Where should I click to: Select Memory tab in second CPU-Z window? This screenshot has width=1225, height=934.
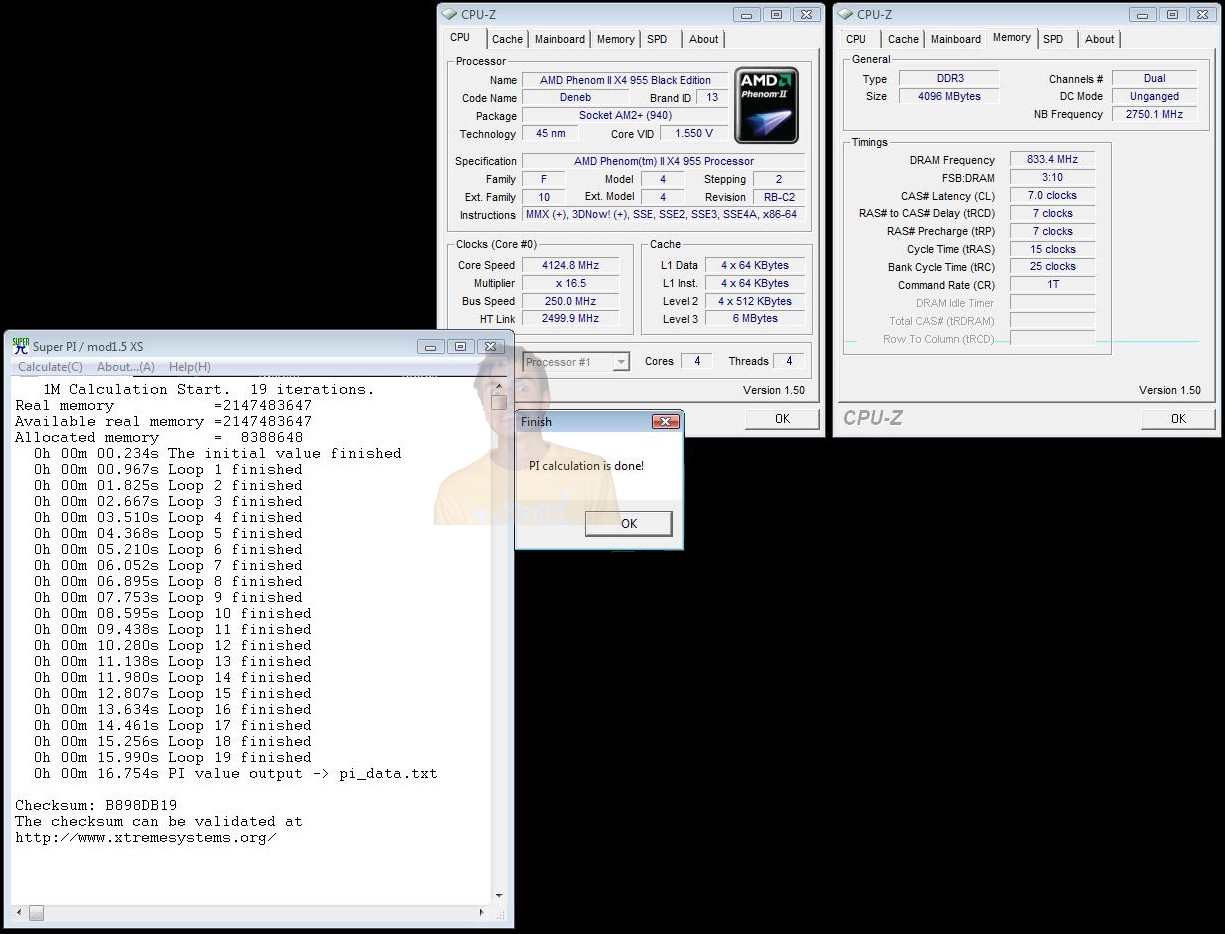[1011, 38]
